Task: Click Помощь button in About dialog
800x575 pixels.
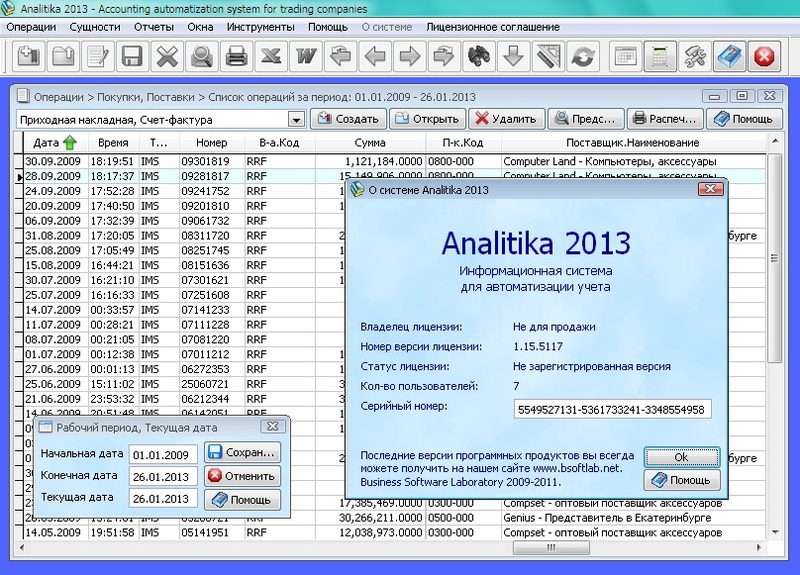Action: coord(682,480)
